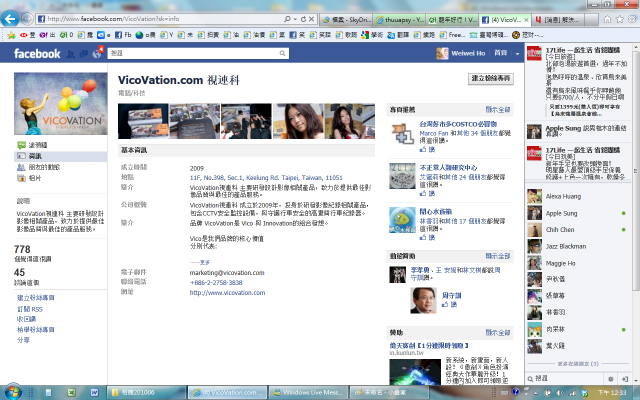This screenshot has width=640, height=400.
Task: Open the Facebook messages icon
Action: click(x=84, y=53)
